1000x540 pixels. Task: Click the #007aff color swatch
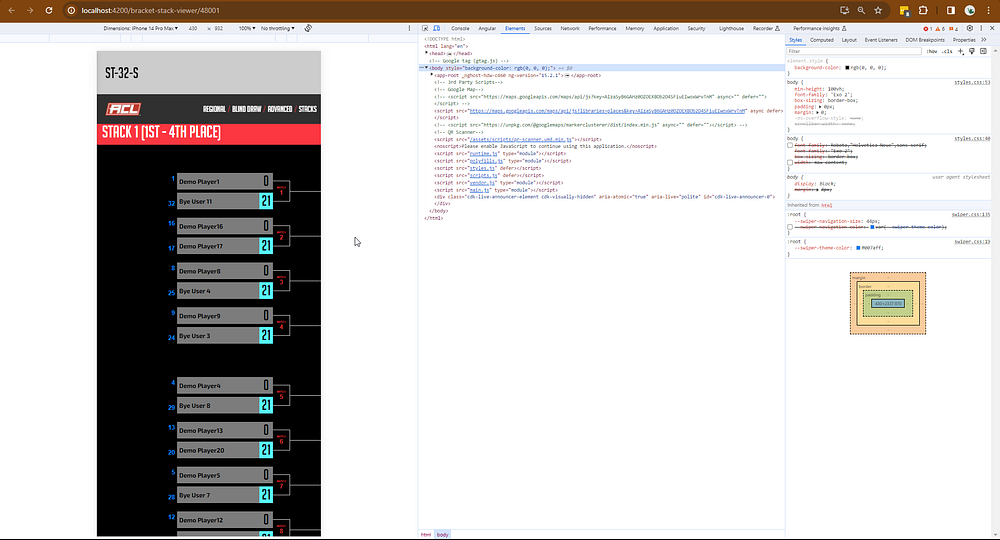(857, 248)
